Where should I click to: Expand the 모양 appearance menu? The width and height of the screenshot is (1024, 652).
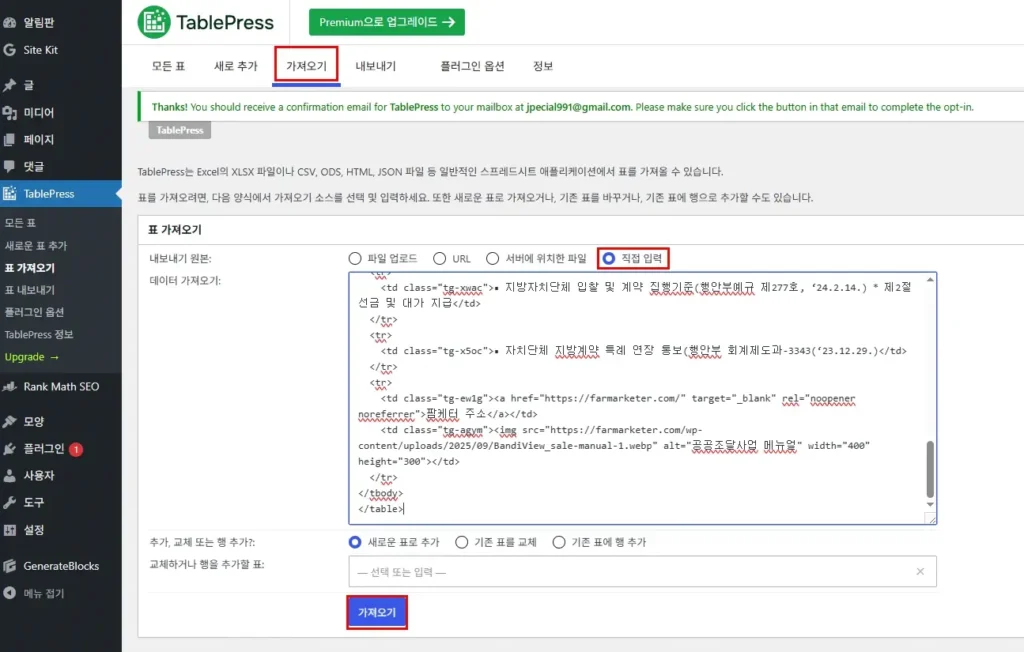(34, 422)
